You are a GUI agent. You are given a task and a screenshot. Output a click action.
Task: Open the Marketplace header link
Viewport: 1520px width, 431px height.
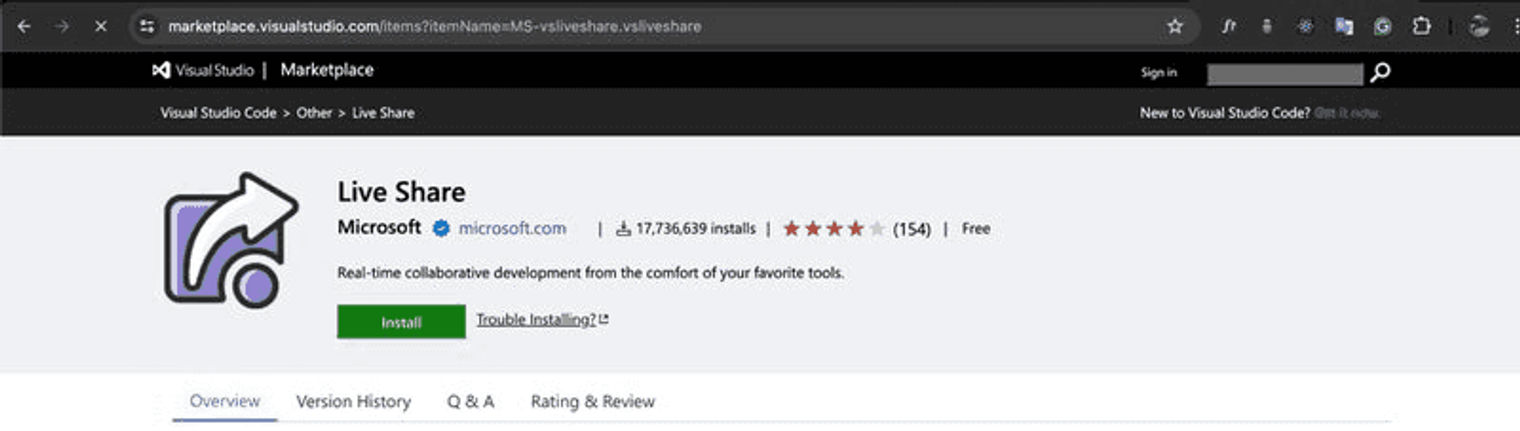[x=327, y=70]
